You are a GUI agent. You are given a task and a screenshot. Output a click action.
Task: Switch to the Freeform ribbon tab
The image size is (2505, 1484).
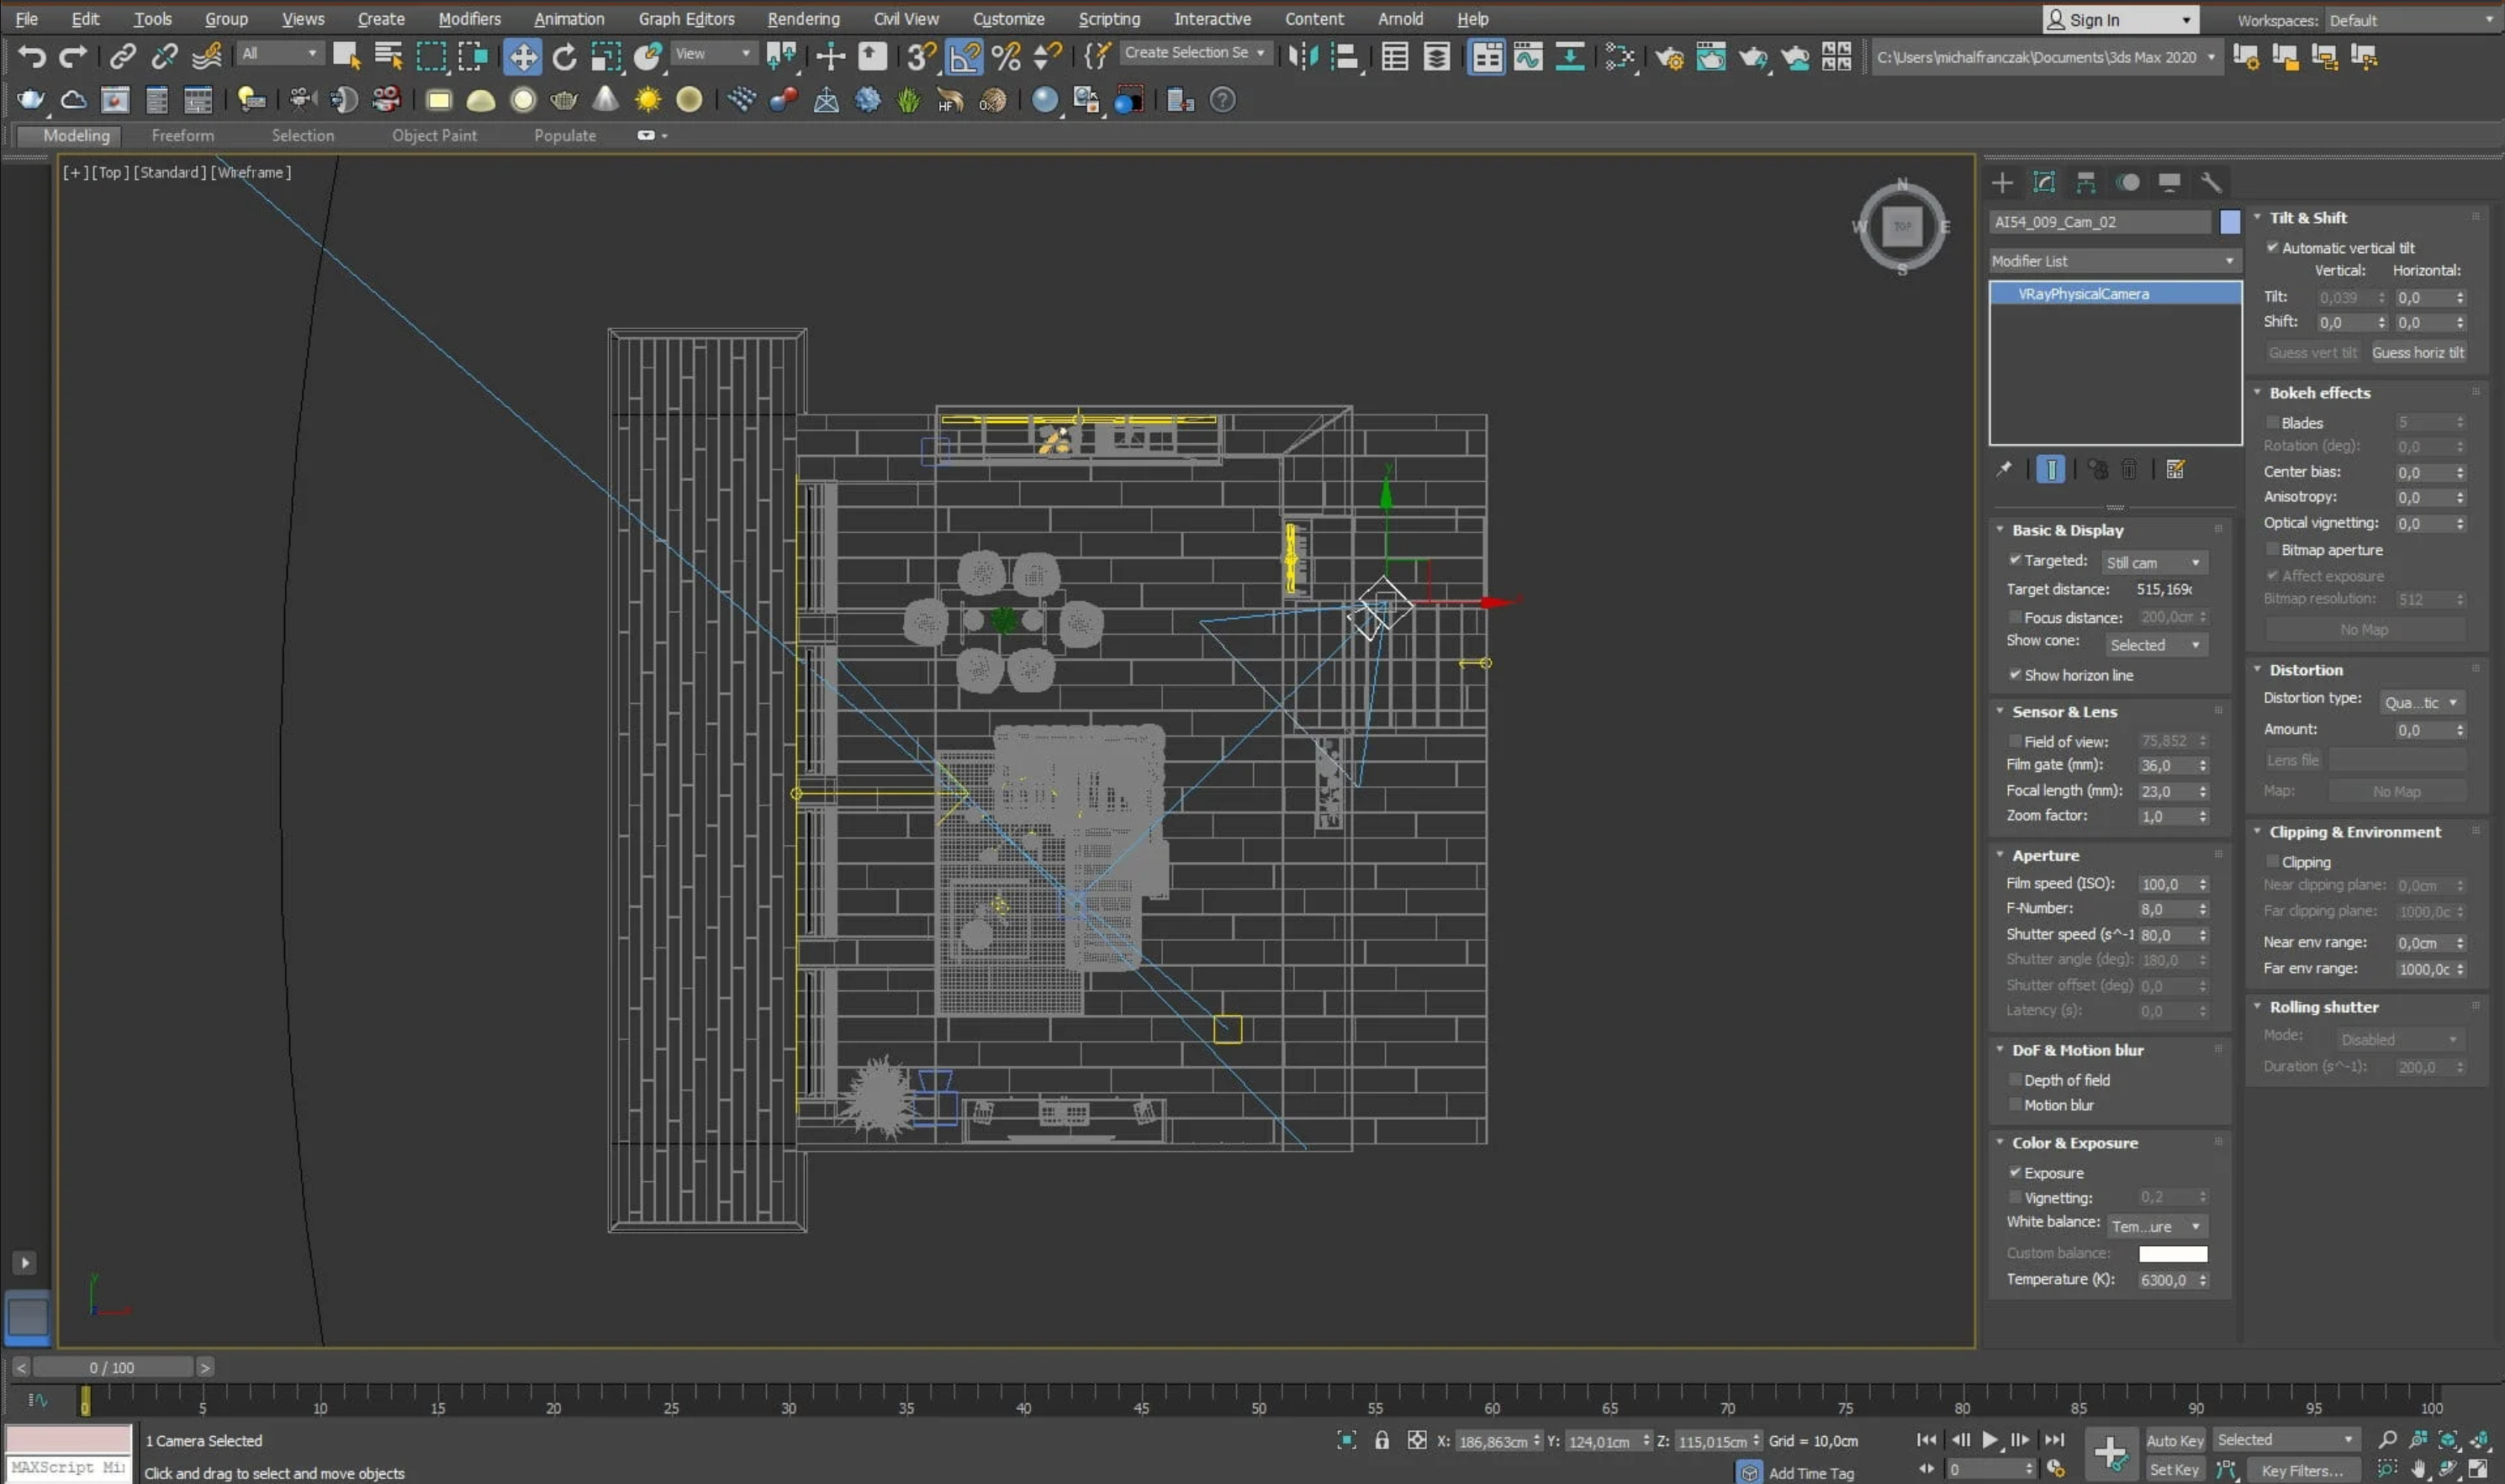click(182, 135)
